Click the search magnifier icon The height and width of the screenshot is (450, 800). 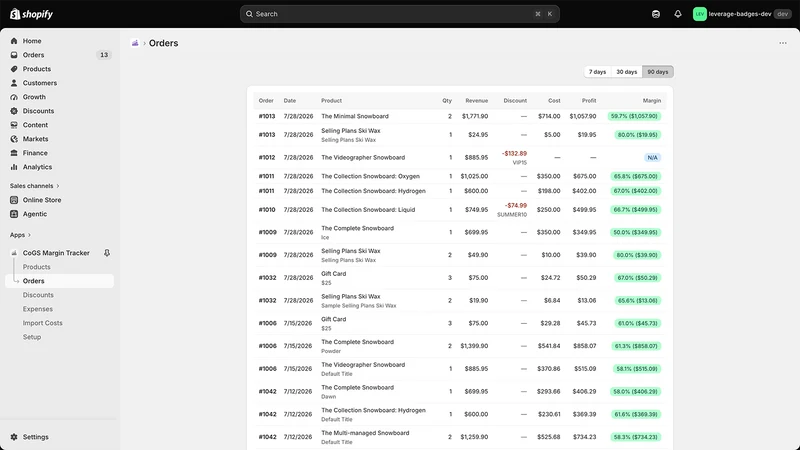point(249,14)
